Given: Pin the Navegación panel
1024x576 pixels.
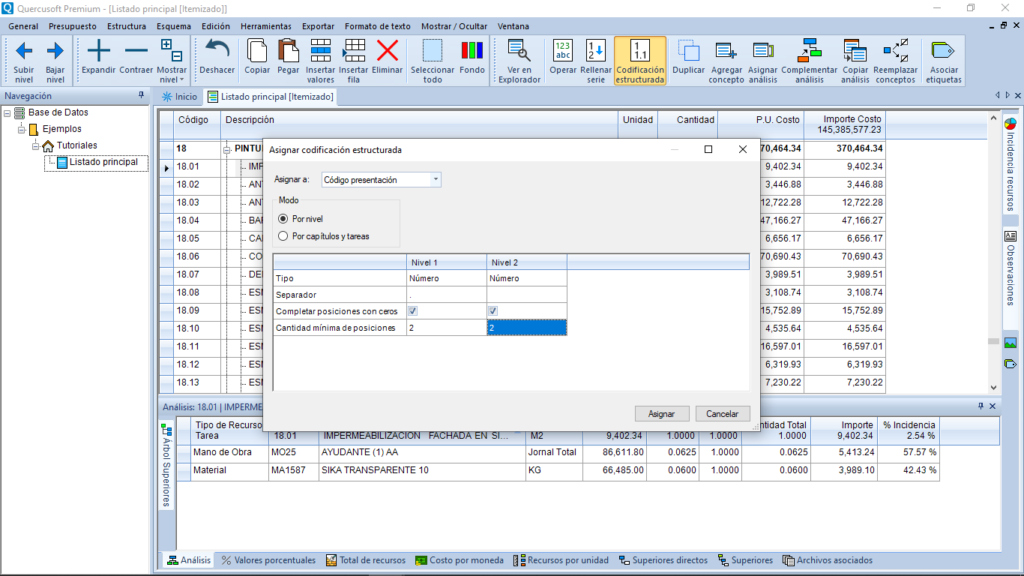Looking at the screenshot, I should [x=141, y=95].
